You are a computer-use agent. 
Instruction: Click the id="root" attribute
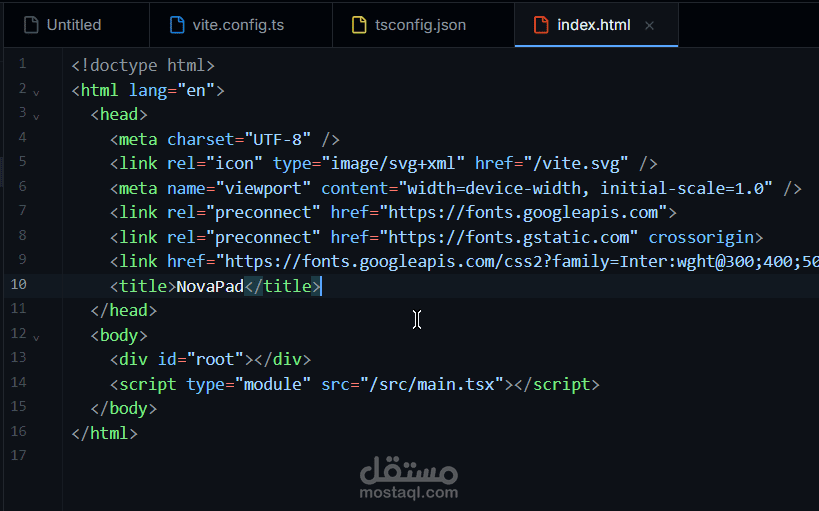click(x=201, y=359)
